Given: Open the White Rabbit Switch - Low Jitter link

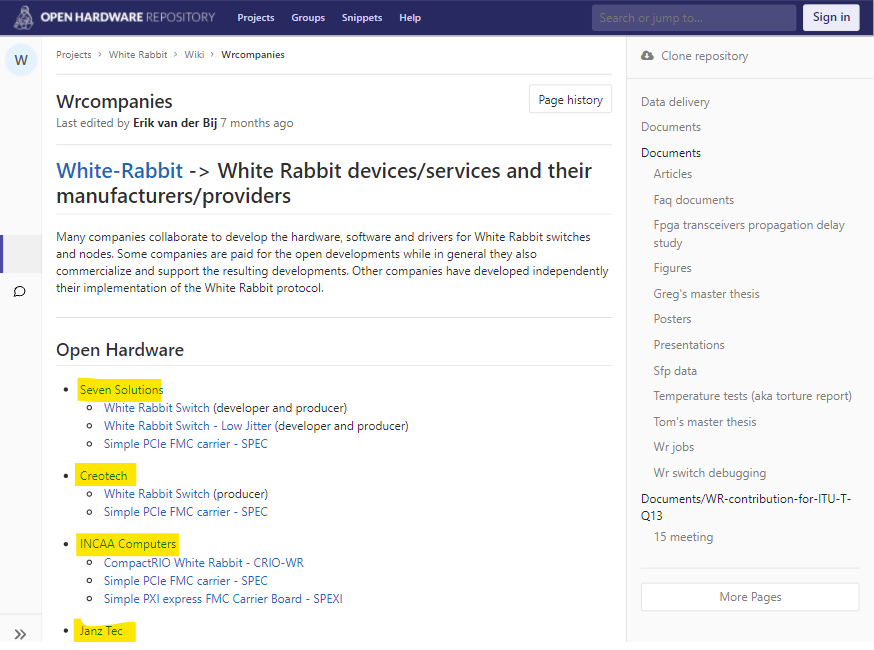Looking at the screenshot, I should [187, 426].
